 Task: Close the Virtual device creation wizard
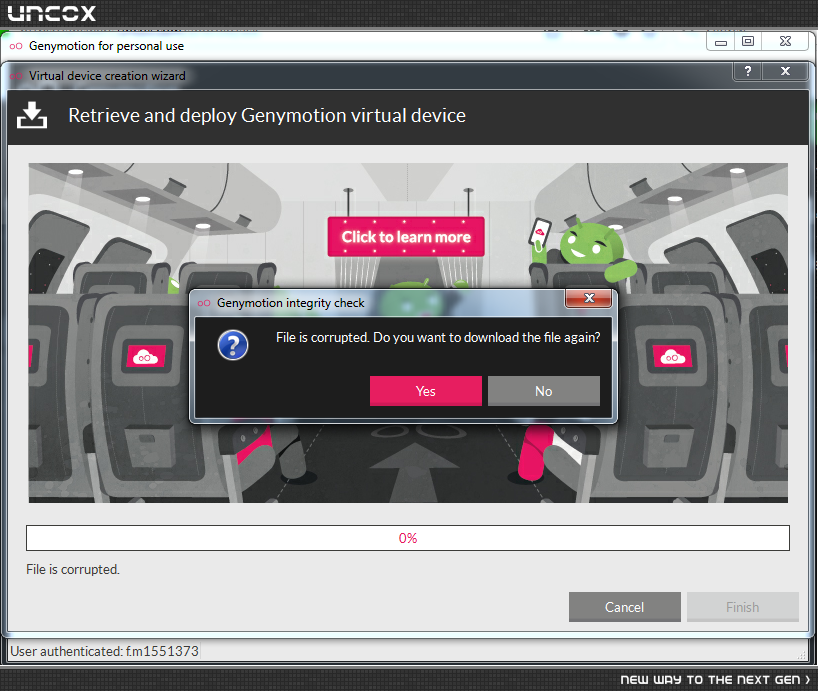tap(785, 71)
